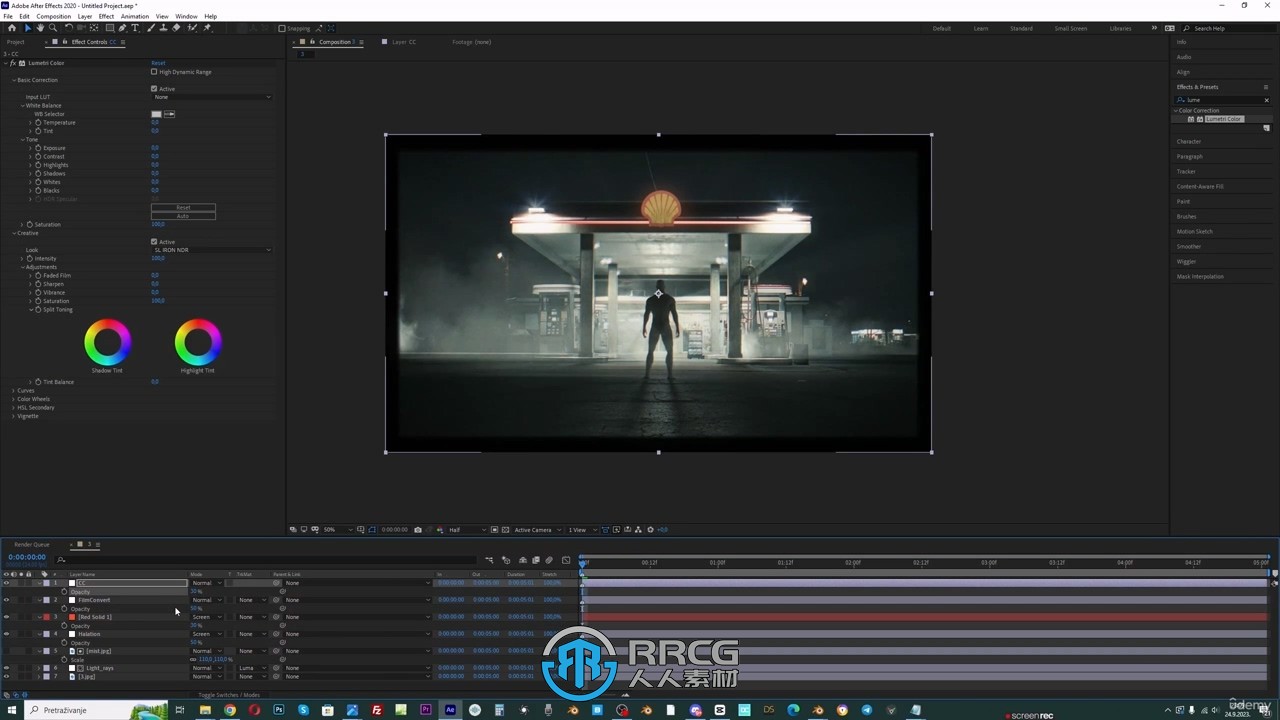Toggle High Dynamic Range checkbox
1280x720 pixels.
click(154, 72)
